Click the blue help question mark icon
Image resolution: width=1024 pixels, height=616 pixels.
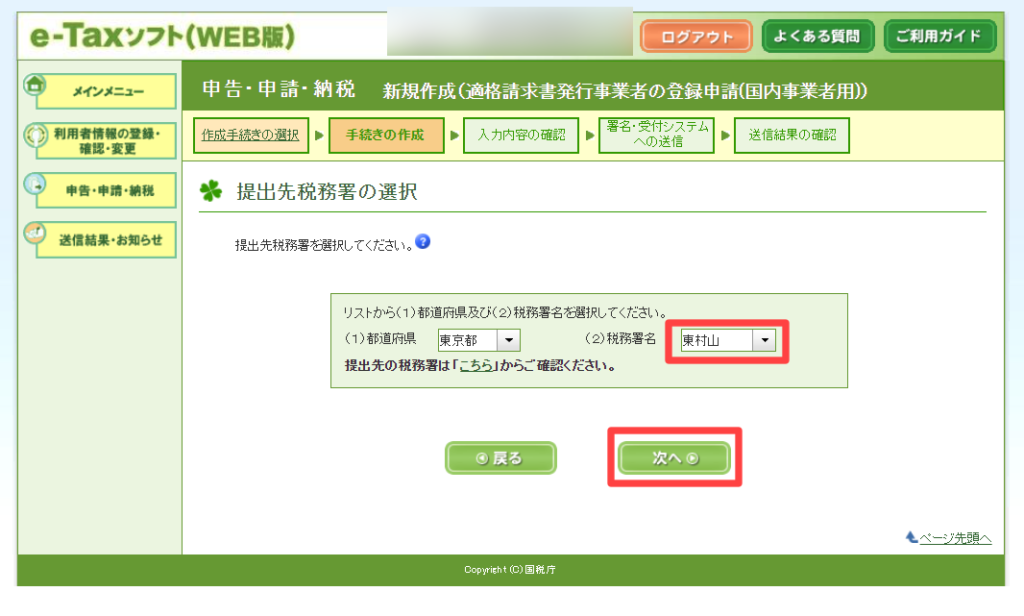(423, 242)
